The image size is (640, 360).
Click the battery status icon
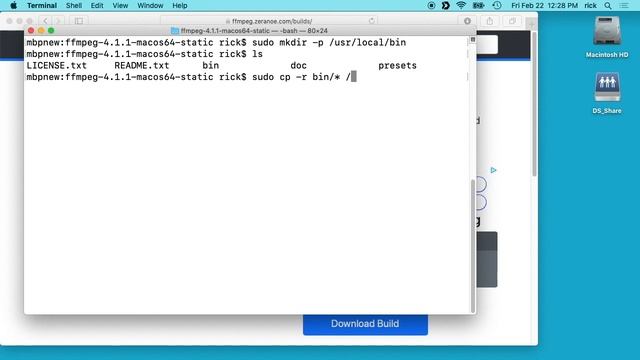pyautogui.click(x=478, y=5)
